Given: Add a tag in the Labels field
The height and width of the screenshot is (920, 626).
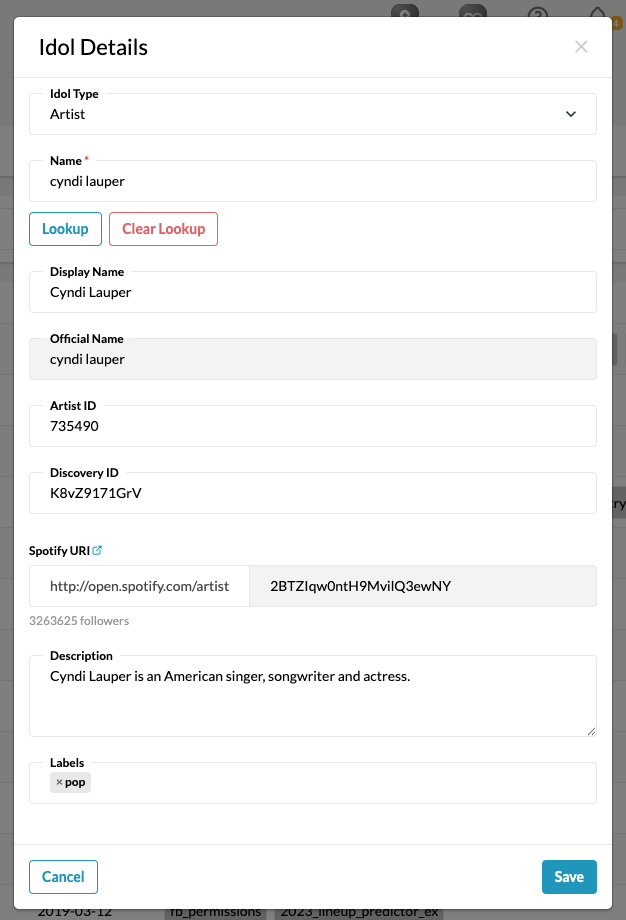Looking at the screenshot, I should [x=340, y=783].
